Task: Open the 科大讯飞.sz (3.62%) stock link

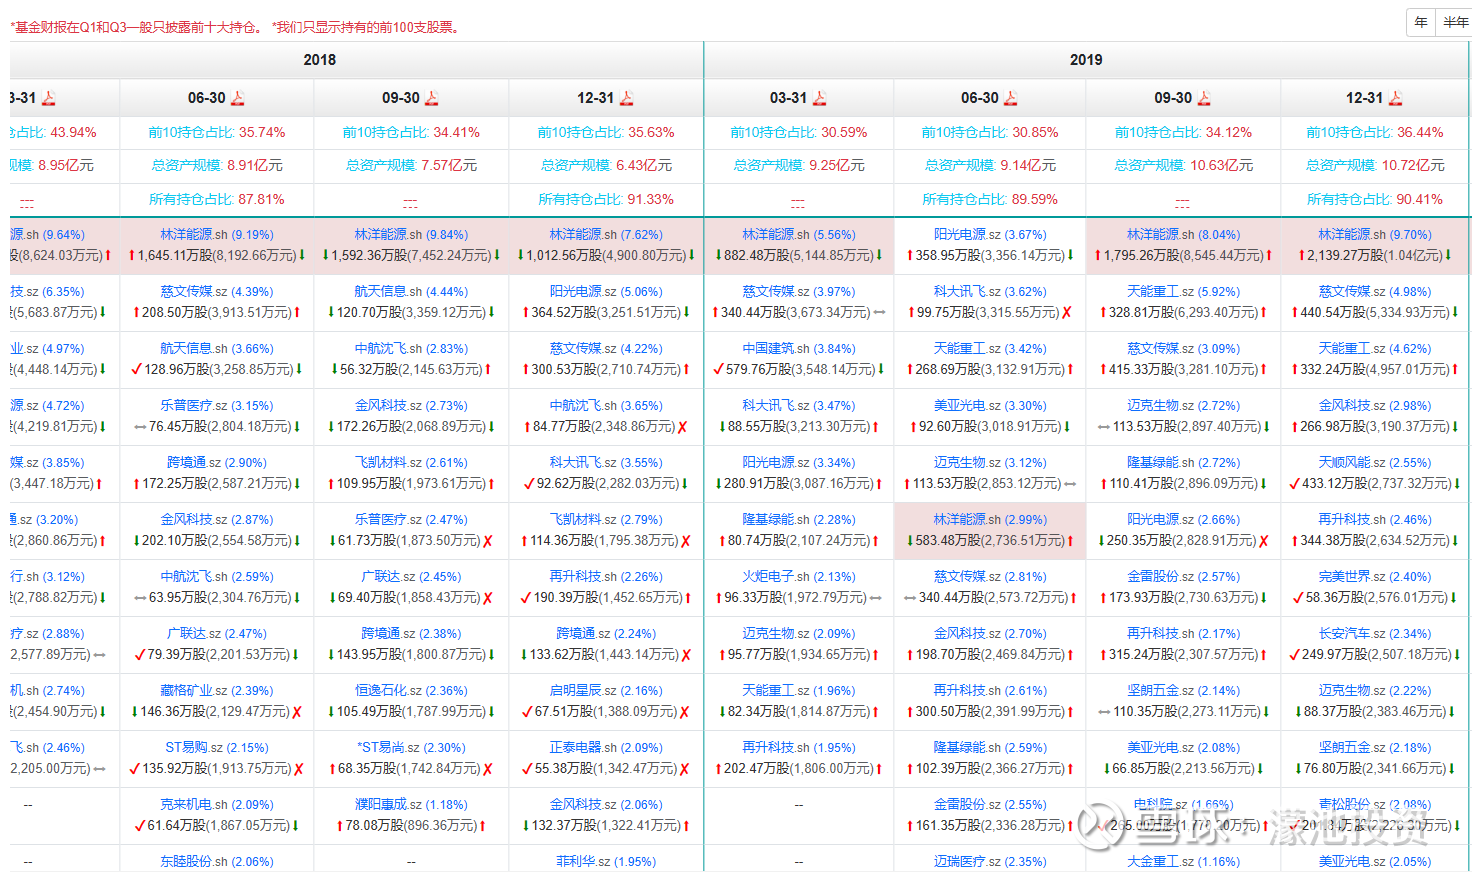Action: click(990, 292)
